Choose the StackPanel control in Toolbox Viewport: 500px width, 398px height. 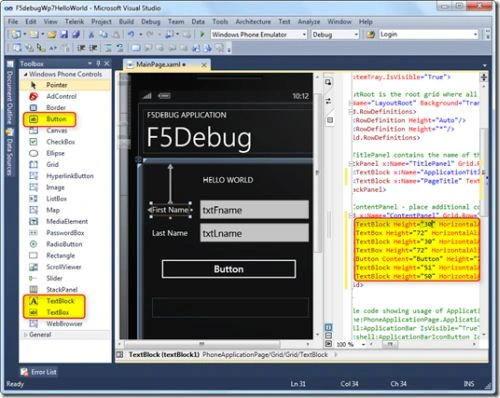(65, 290)
